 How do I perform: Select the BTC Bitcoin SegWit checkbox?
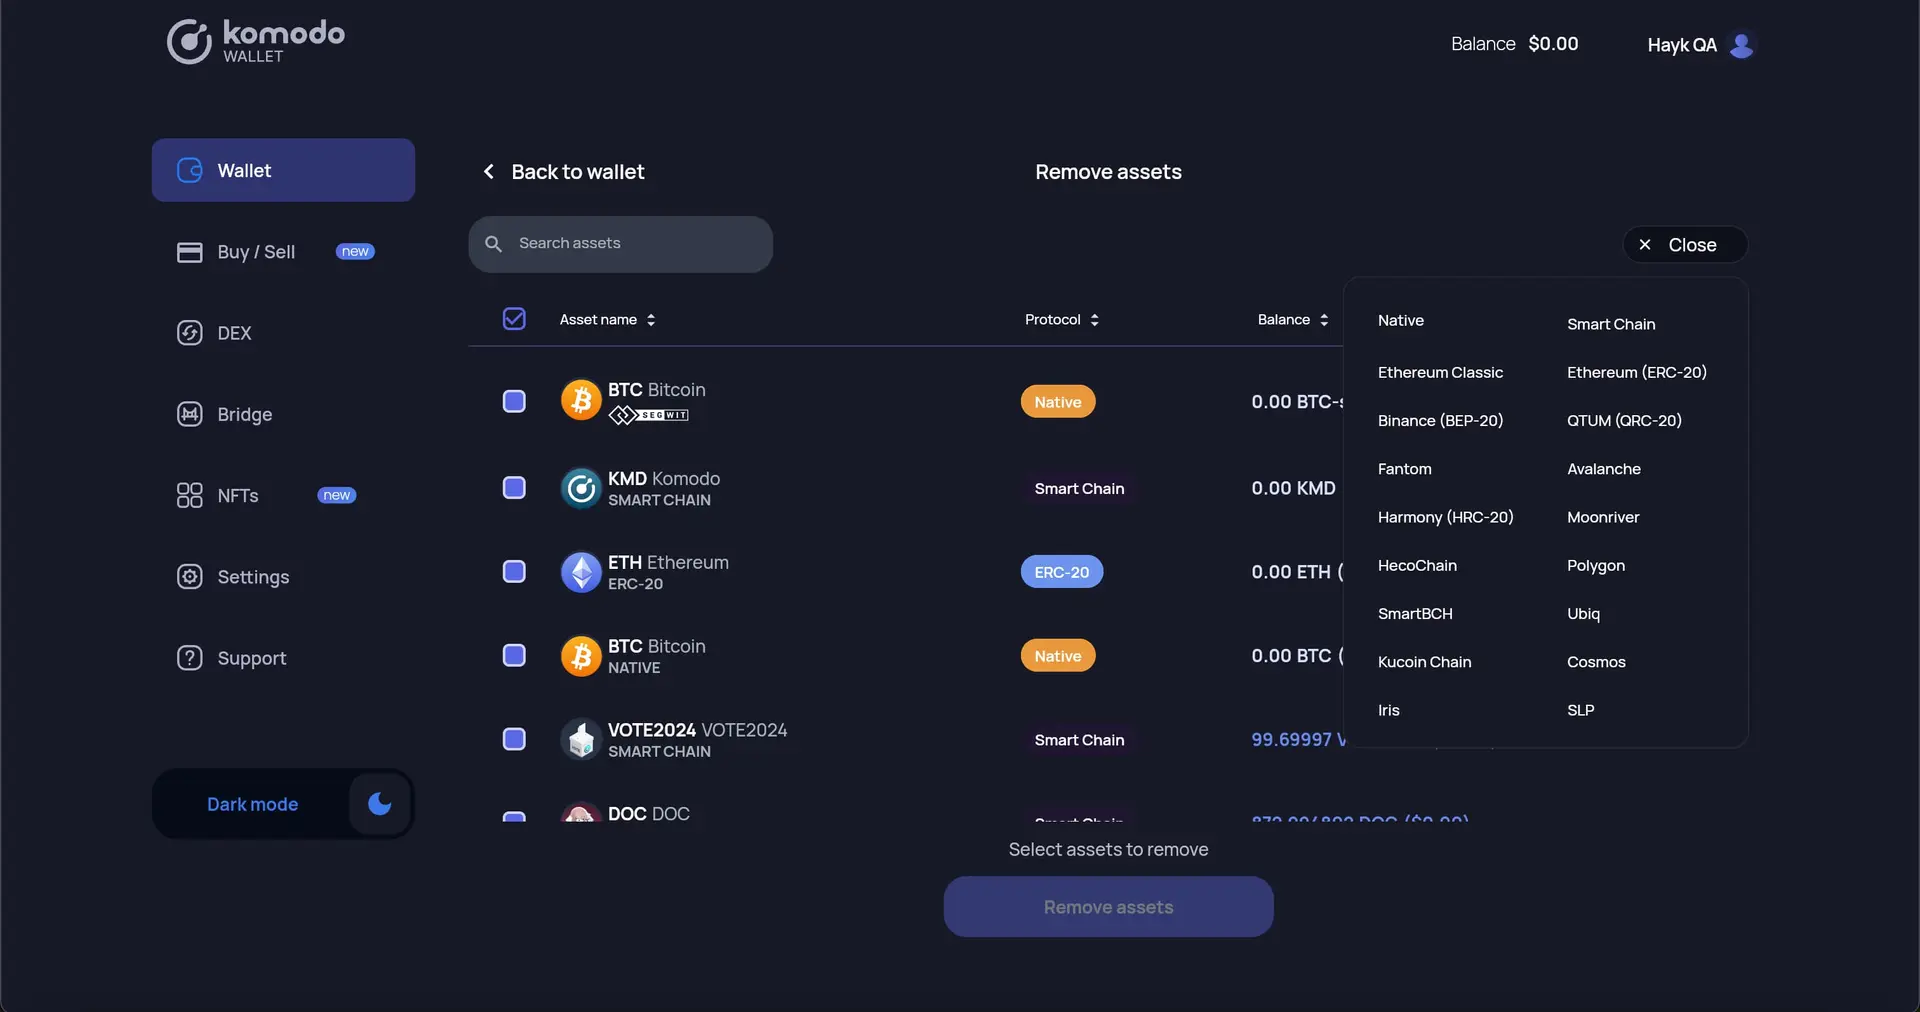click(x=513, y=401)
